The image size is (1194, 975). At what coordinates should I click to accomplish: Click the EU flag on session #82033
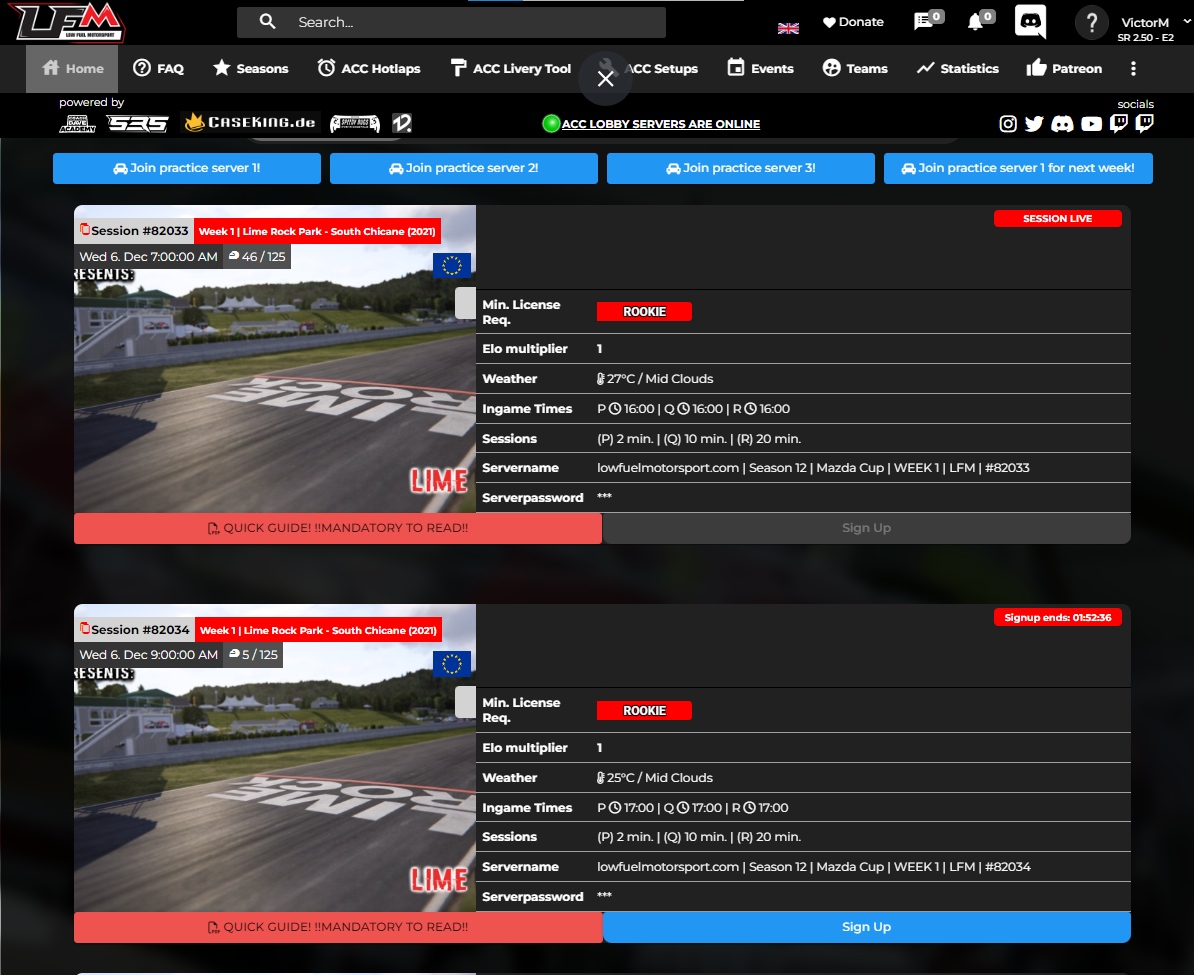coord(452,265)
